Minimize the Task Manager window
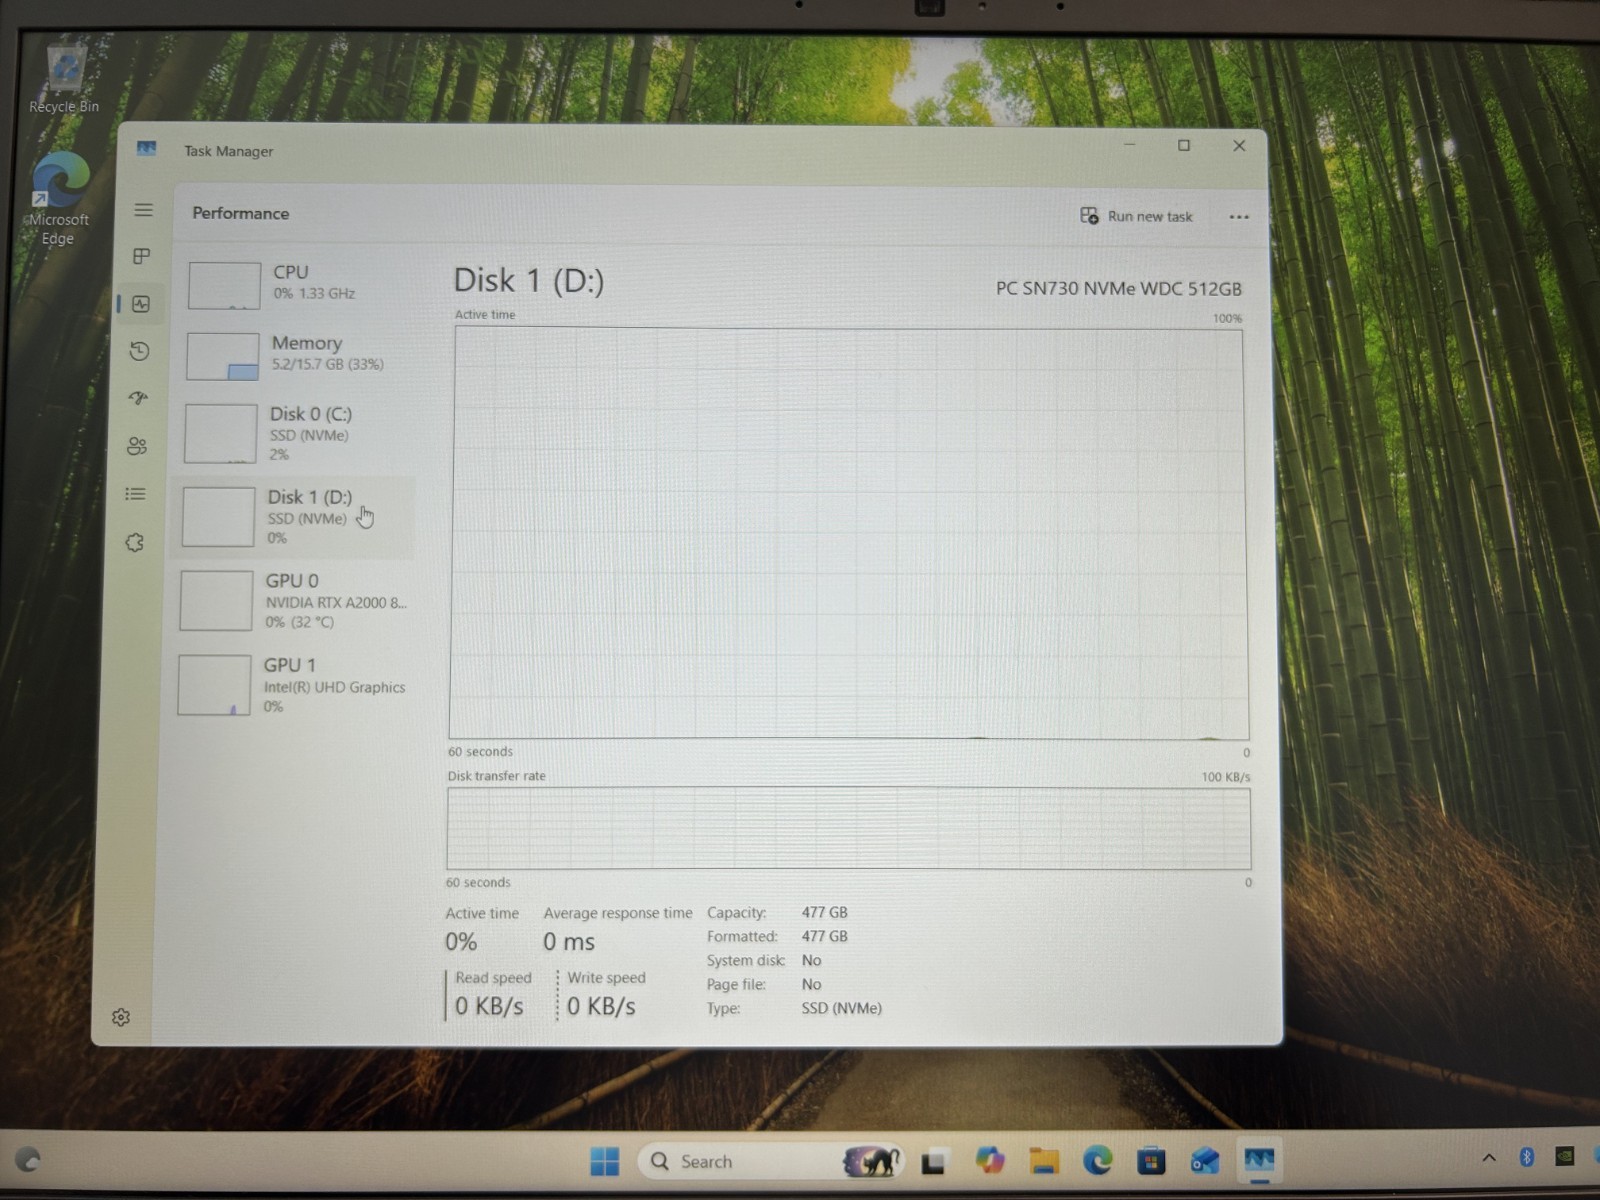The height and width of the screenshot is (1200, 1600). click(x=1130, y=145)
